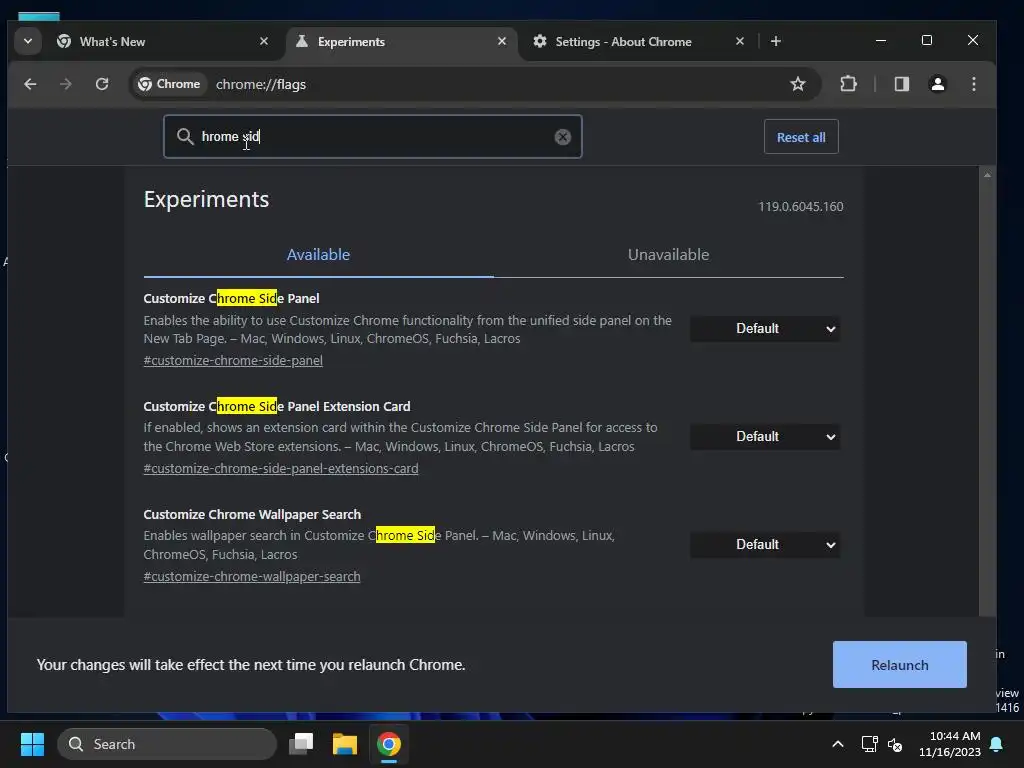Image resolution: width=1024 pixels, height=768 pixels.
Task: Click the Chrome site info chip
Action: coord(170,84)
